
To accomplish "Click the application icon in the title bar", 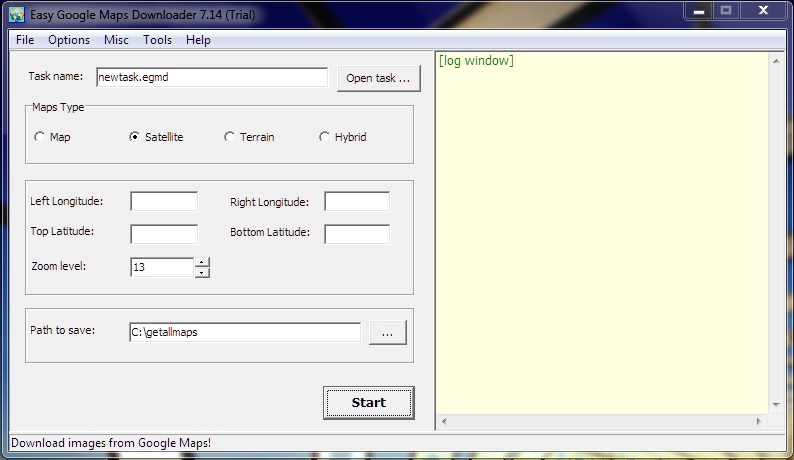I will click(x=17, y=14).
